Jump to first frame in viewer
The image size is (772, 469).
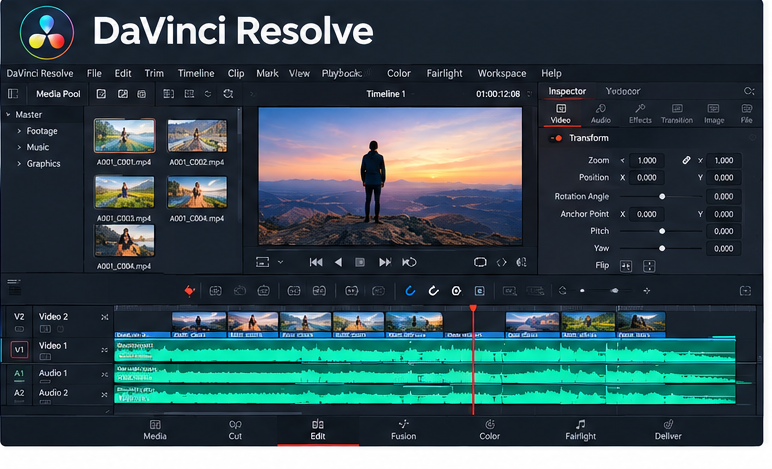tap(316, 262)
